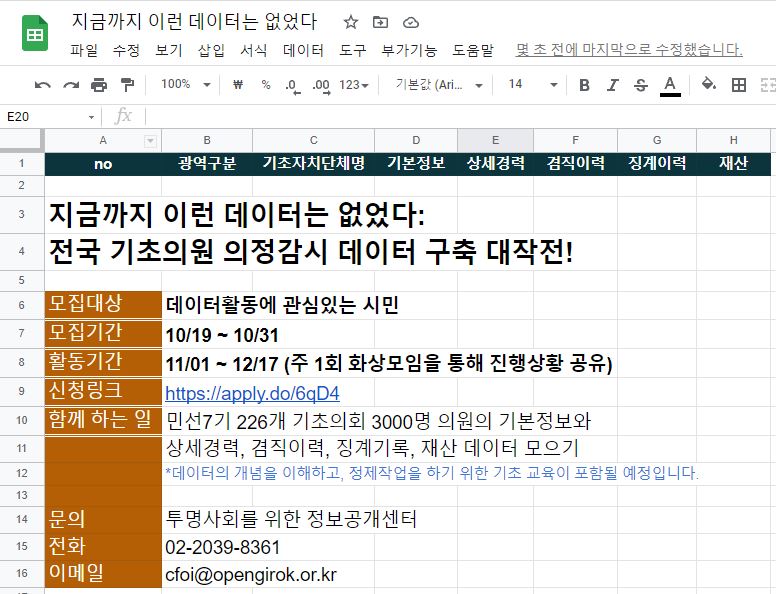776x594 pixels.
Task: Select the cfoi@opengirok.or.kr email cell
Action: point(267,574)
